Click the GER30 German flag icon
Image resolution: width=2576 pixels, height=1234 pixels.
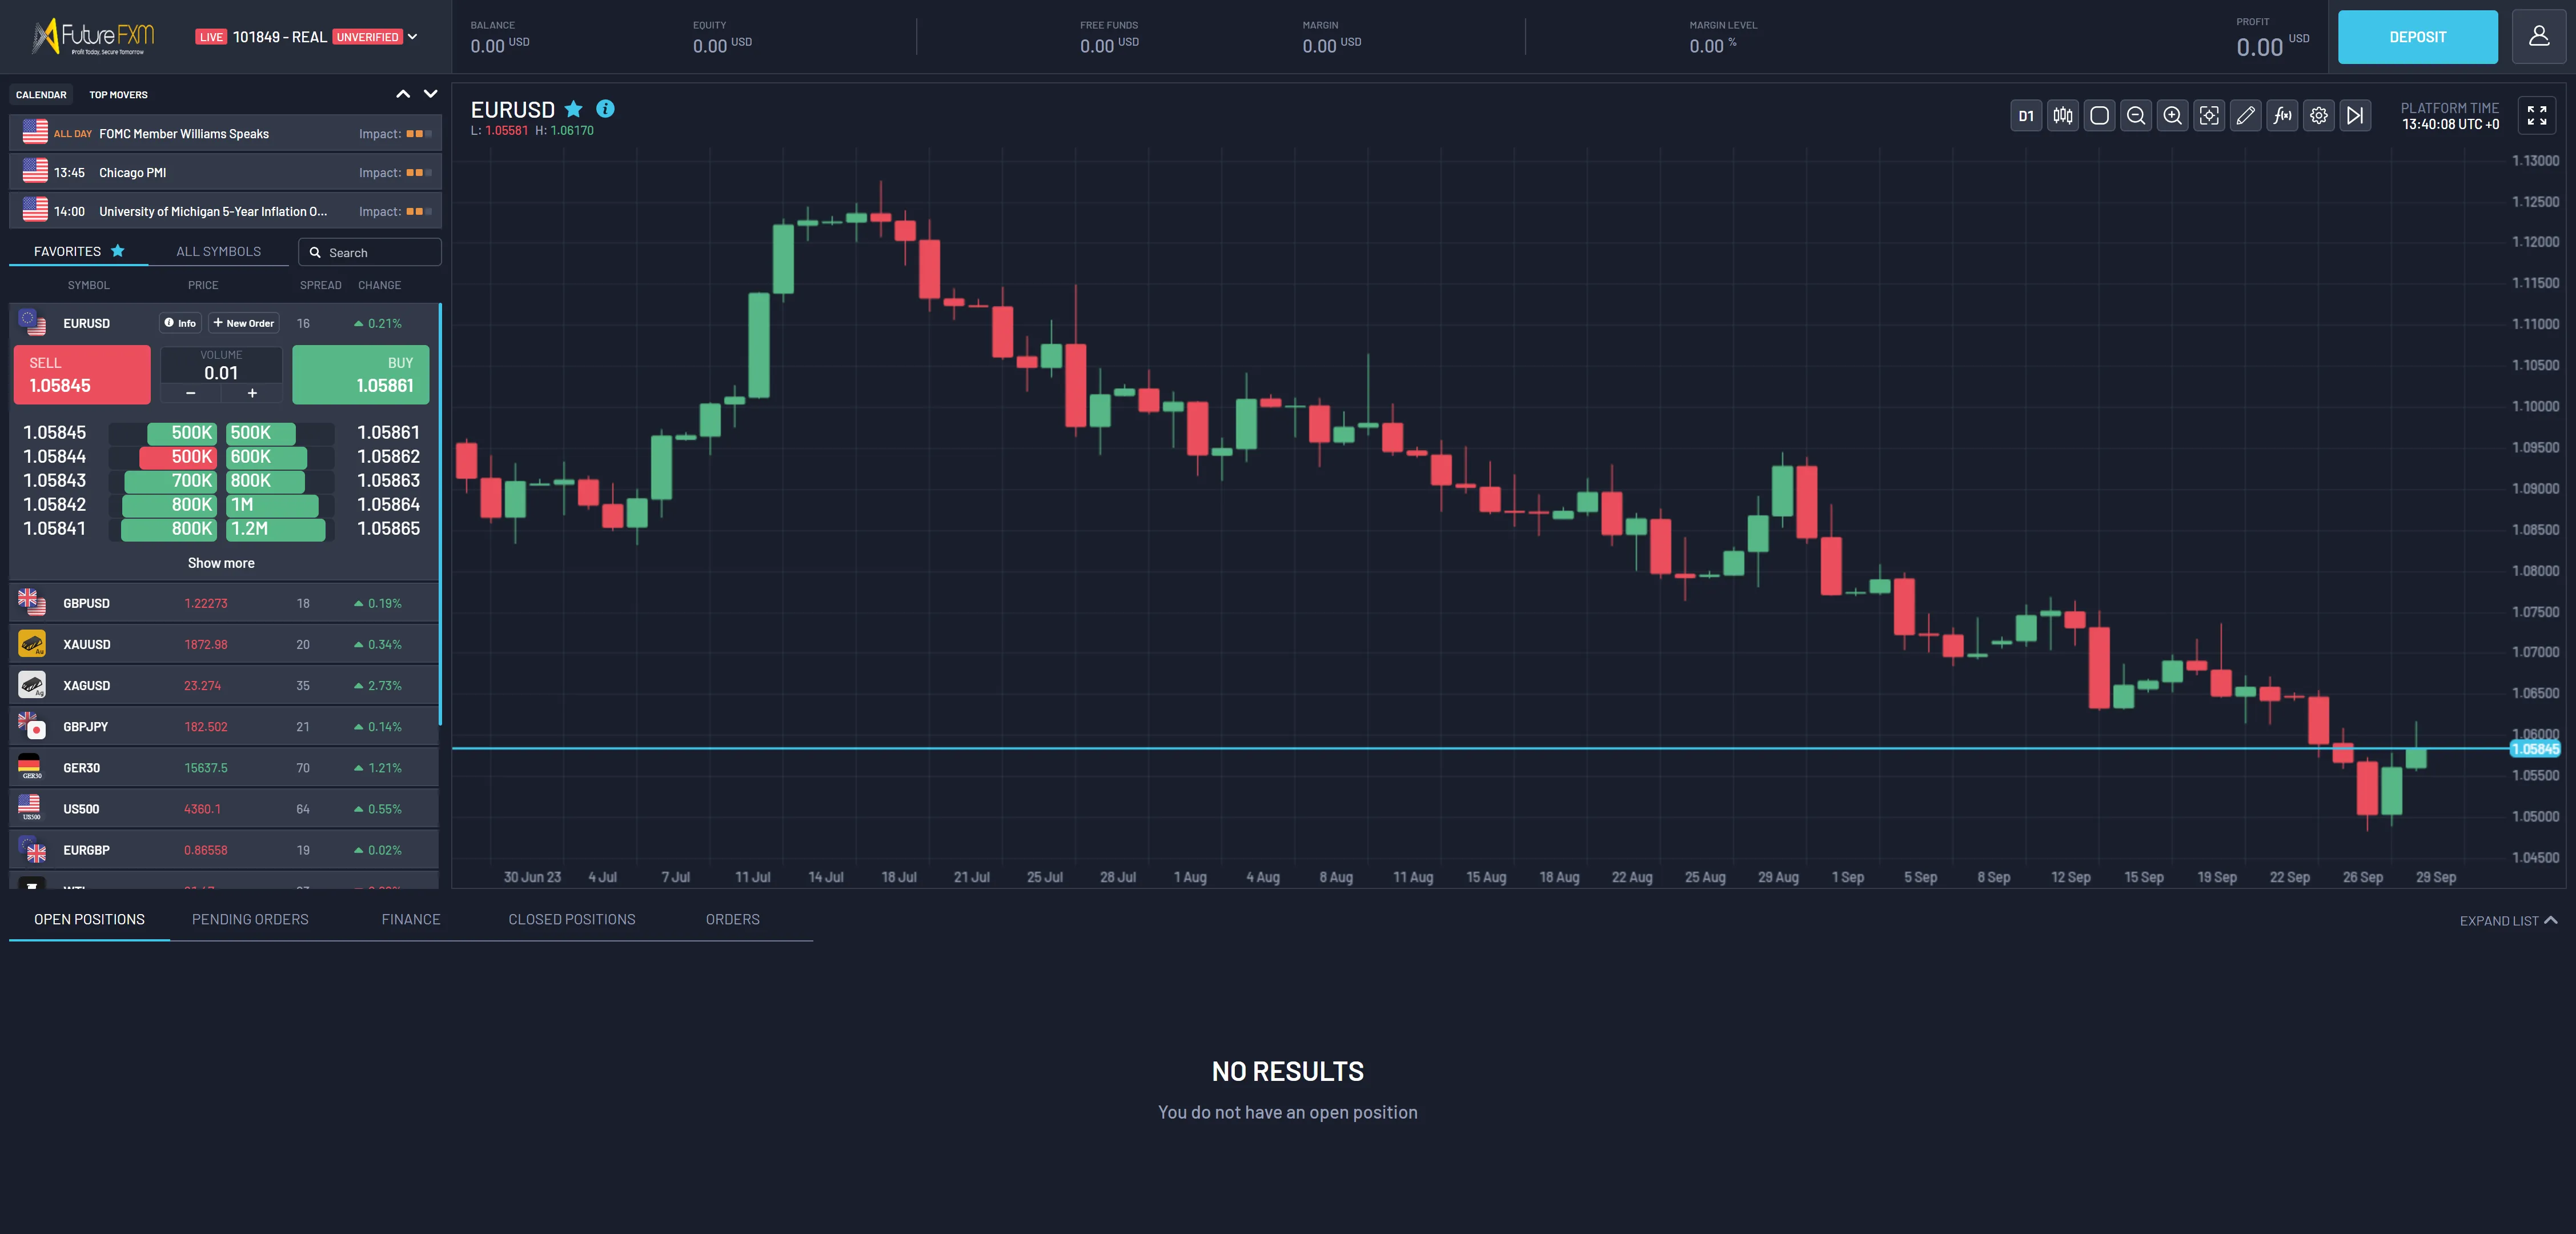tap(32, 768)
